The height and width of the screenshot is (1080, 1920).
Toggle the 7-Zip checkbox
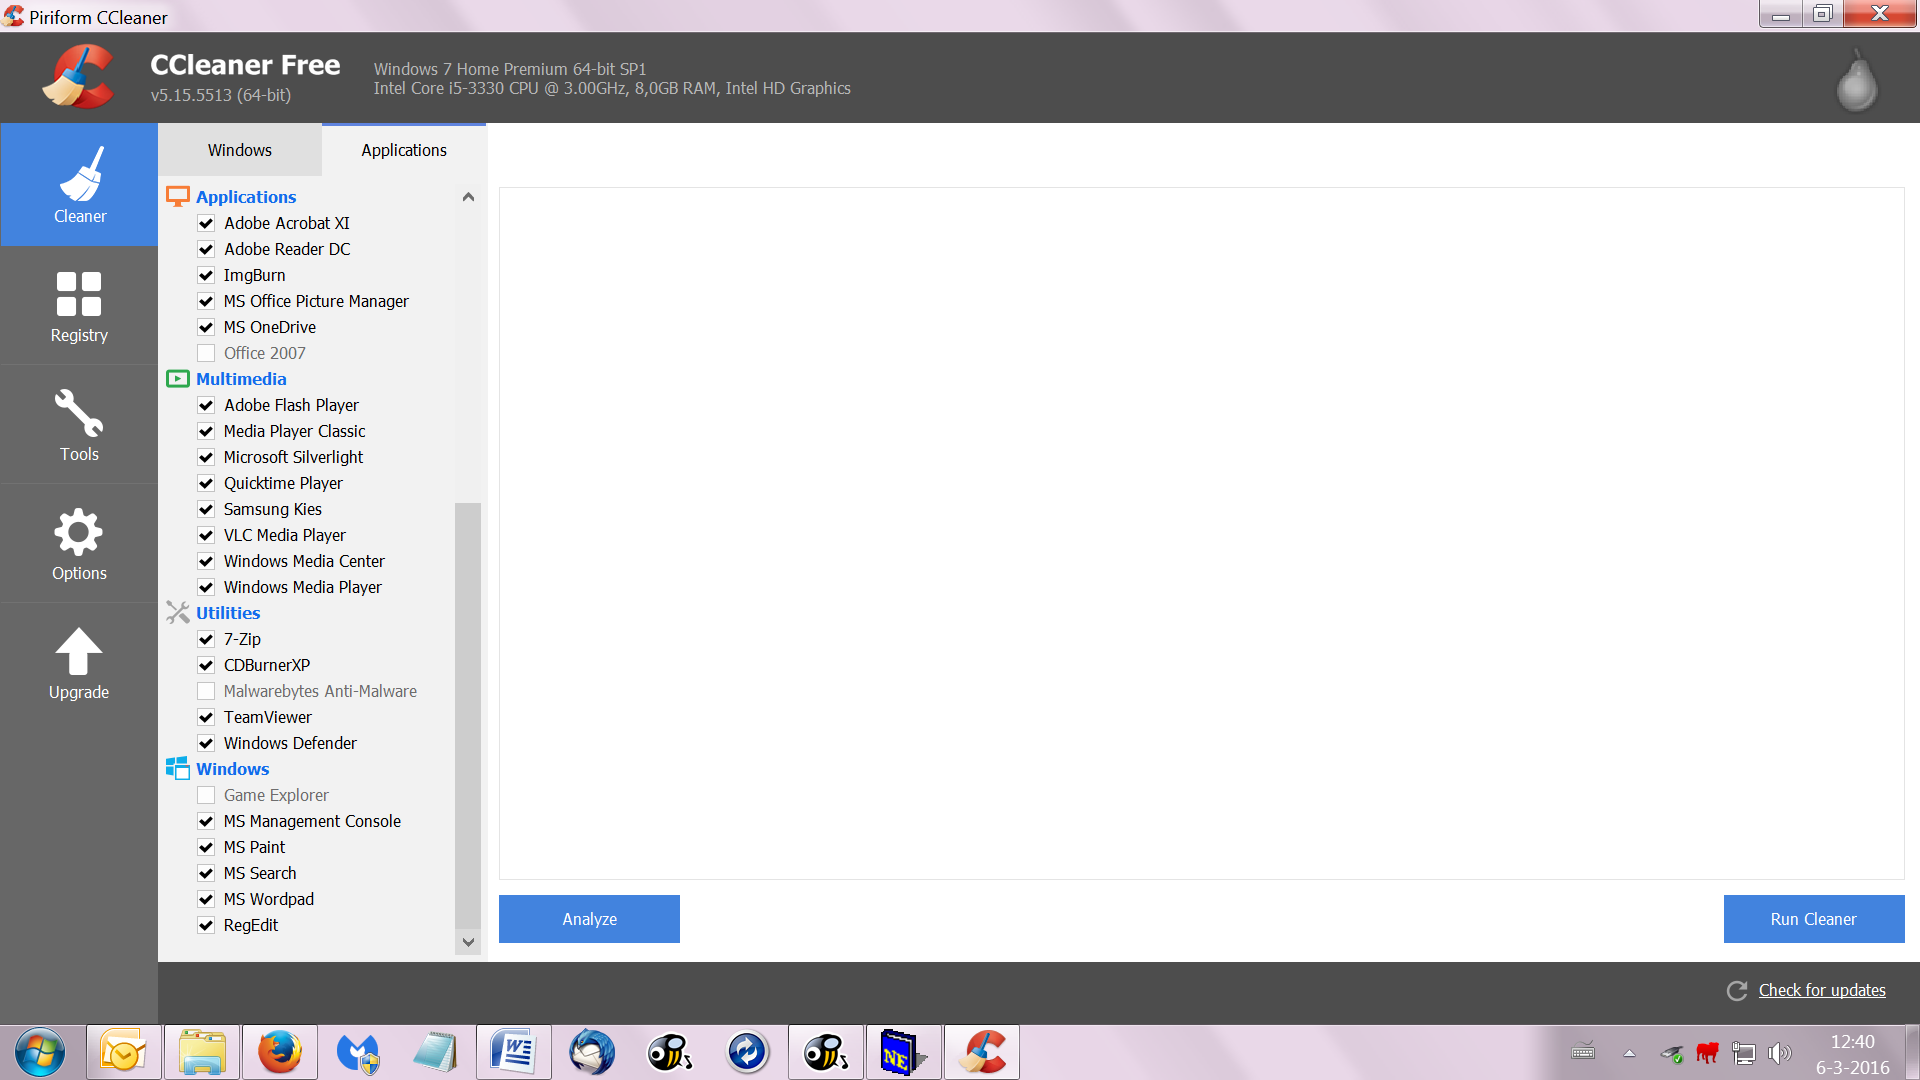(x=206, y=639)
